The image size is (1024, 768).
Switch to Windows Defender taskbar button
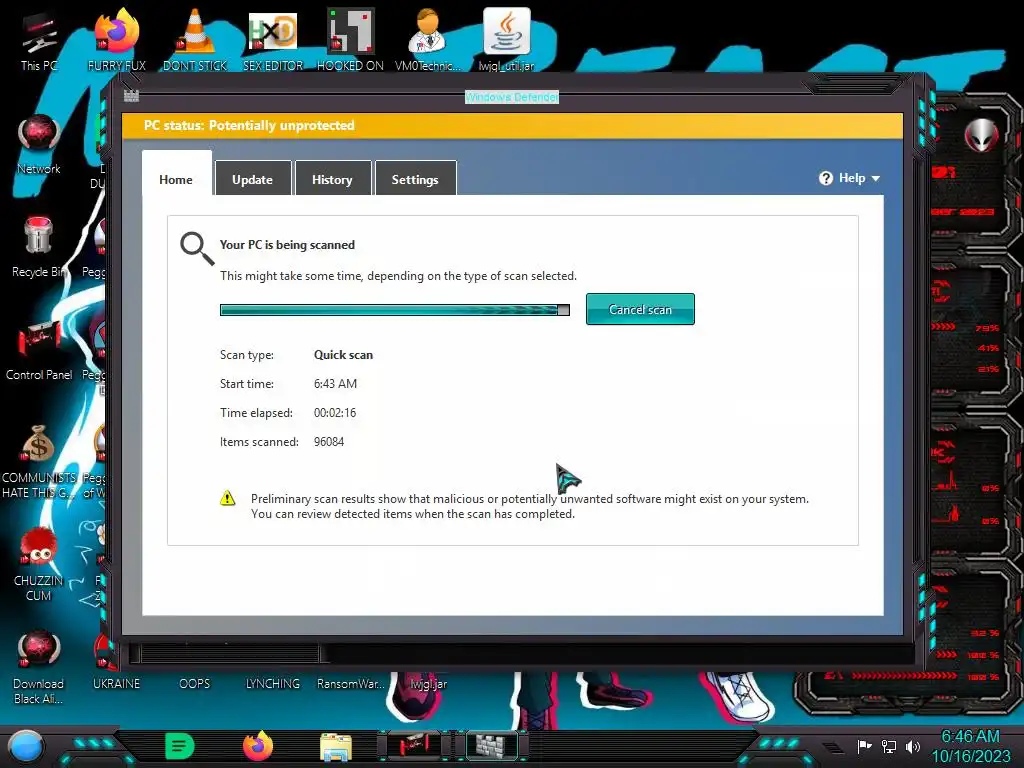tap(492, 745)
